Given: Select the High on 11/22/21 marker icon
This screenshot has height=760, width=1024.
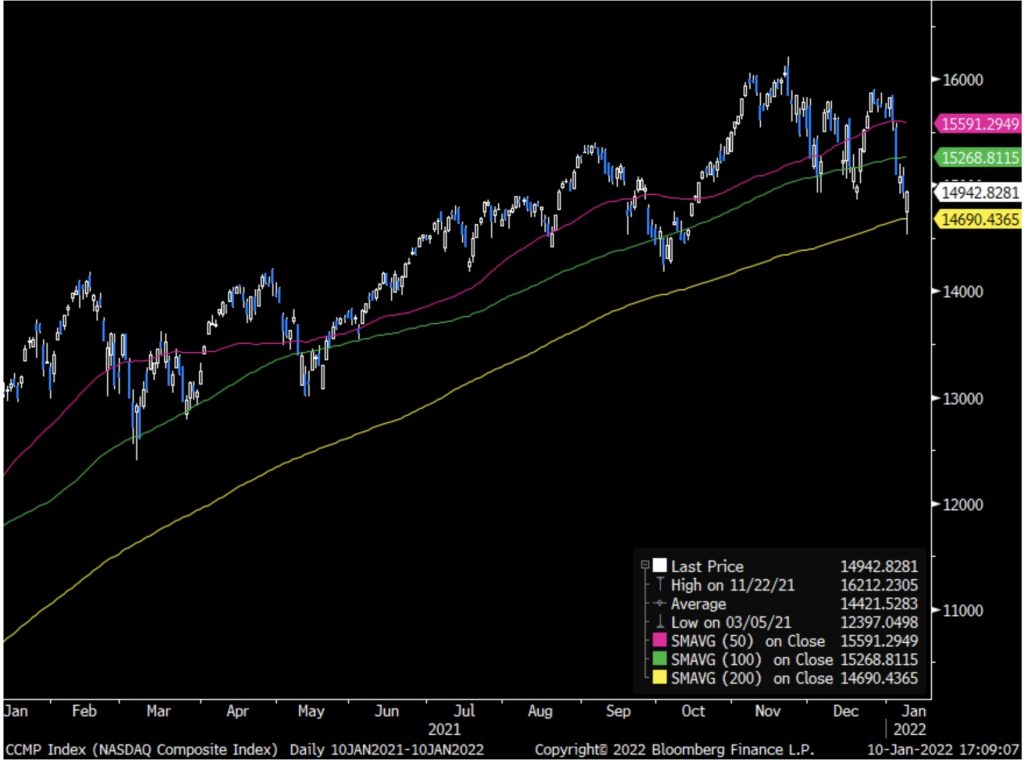Looking at the screenshot, I should 659,585.
